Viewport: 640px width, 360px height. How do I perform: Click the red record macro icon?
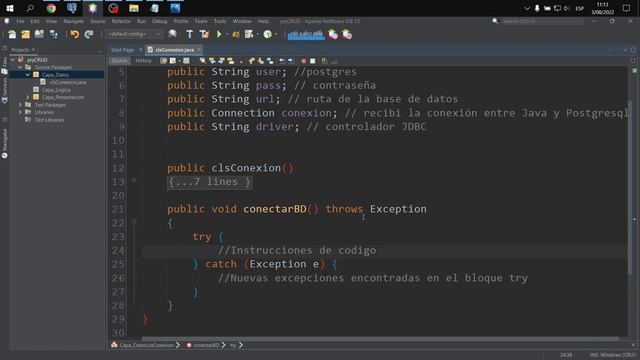(303, 61)
